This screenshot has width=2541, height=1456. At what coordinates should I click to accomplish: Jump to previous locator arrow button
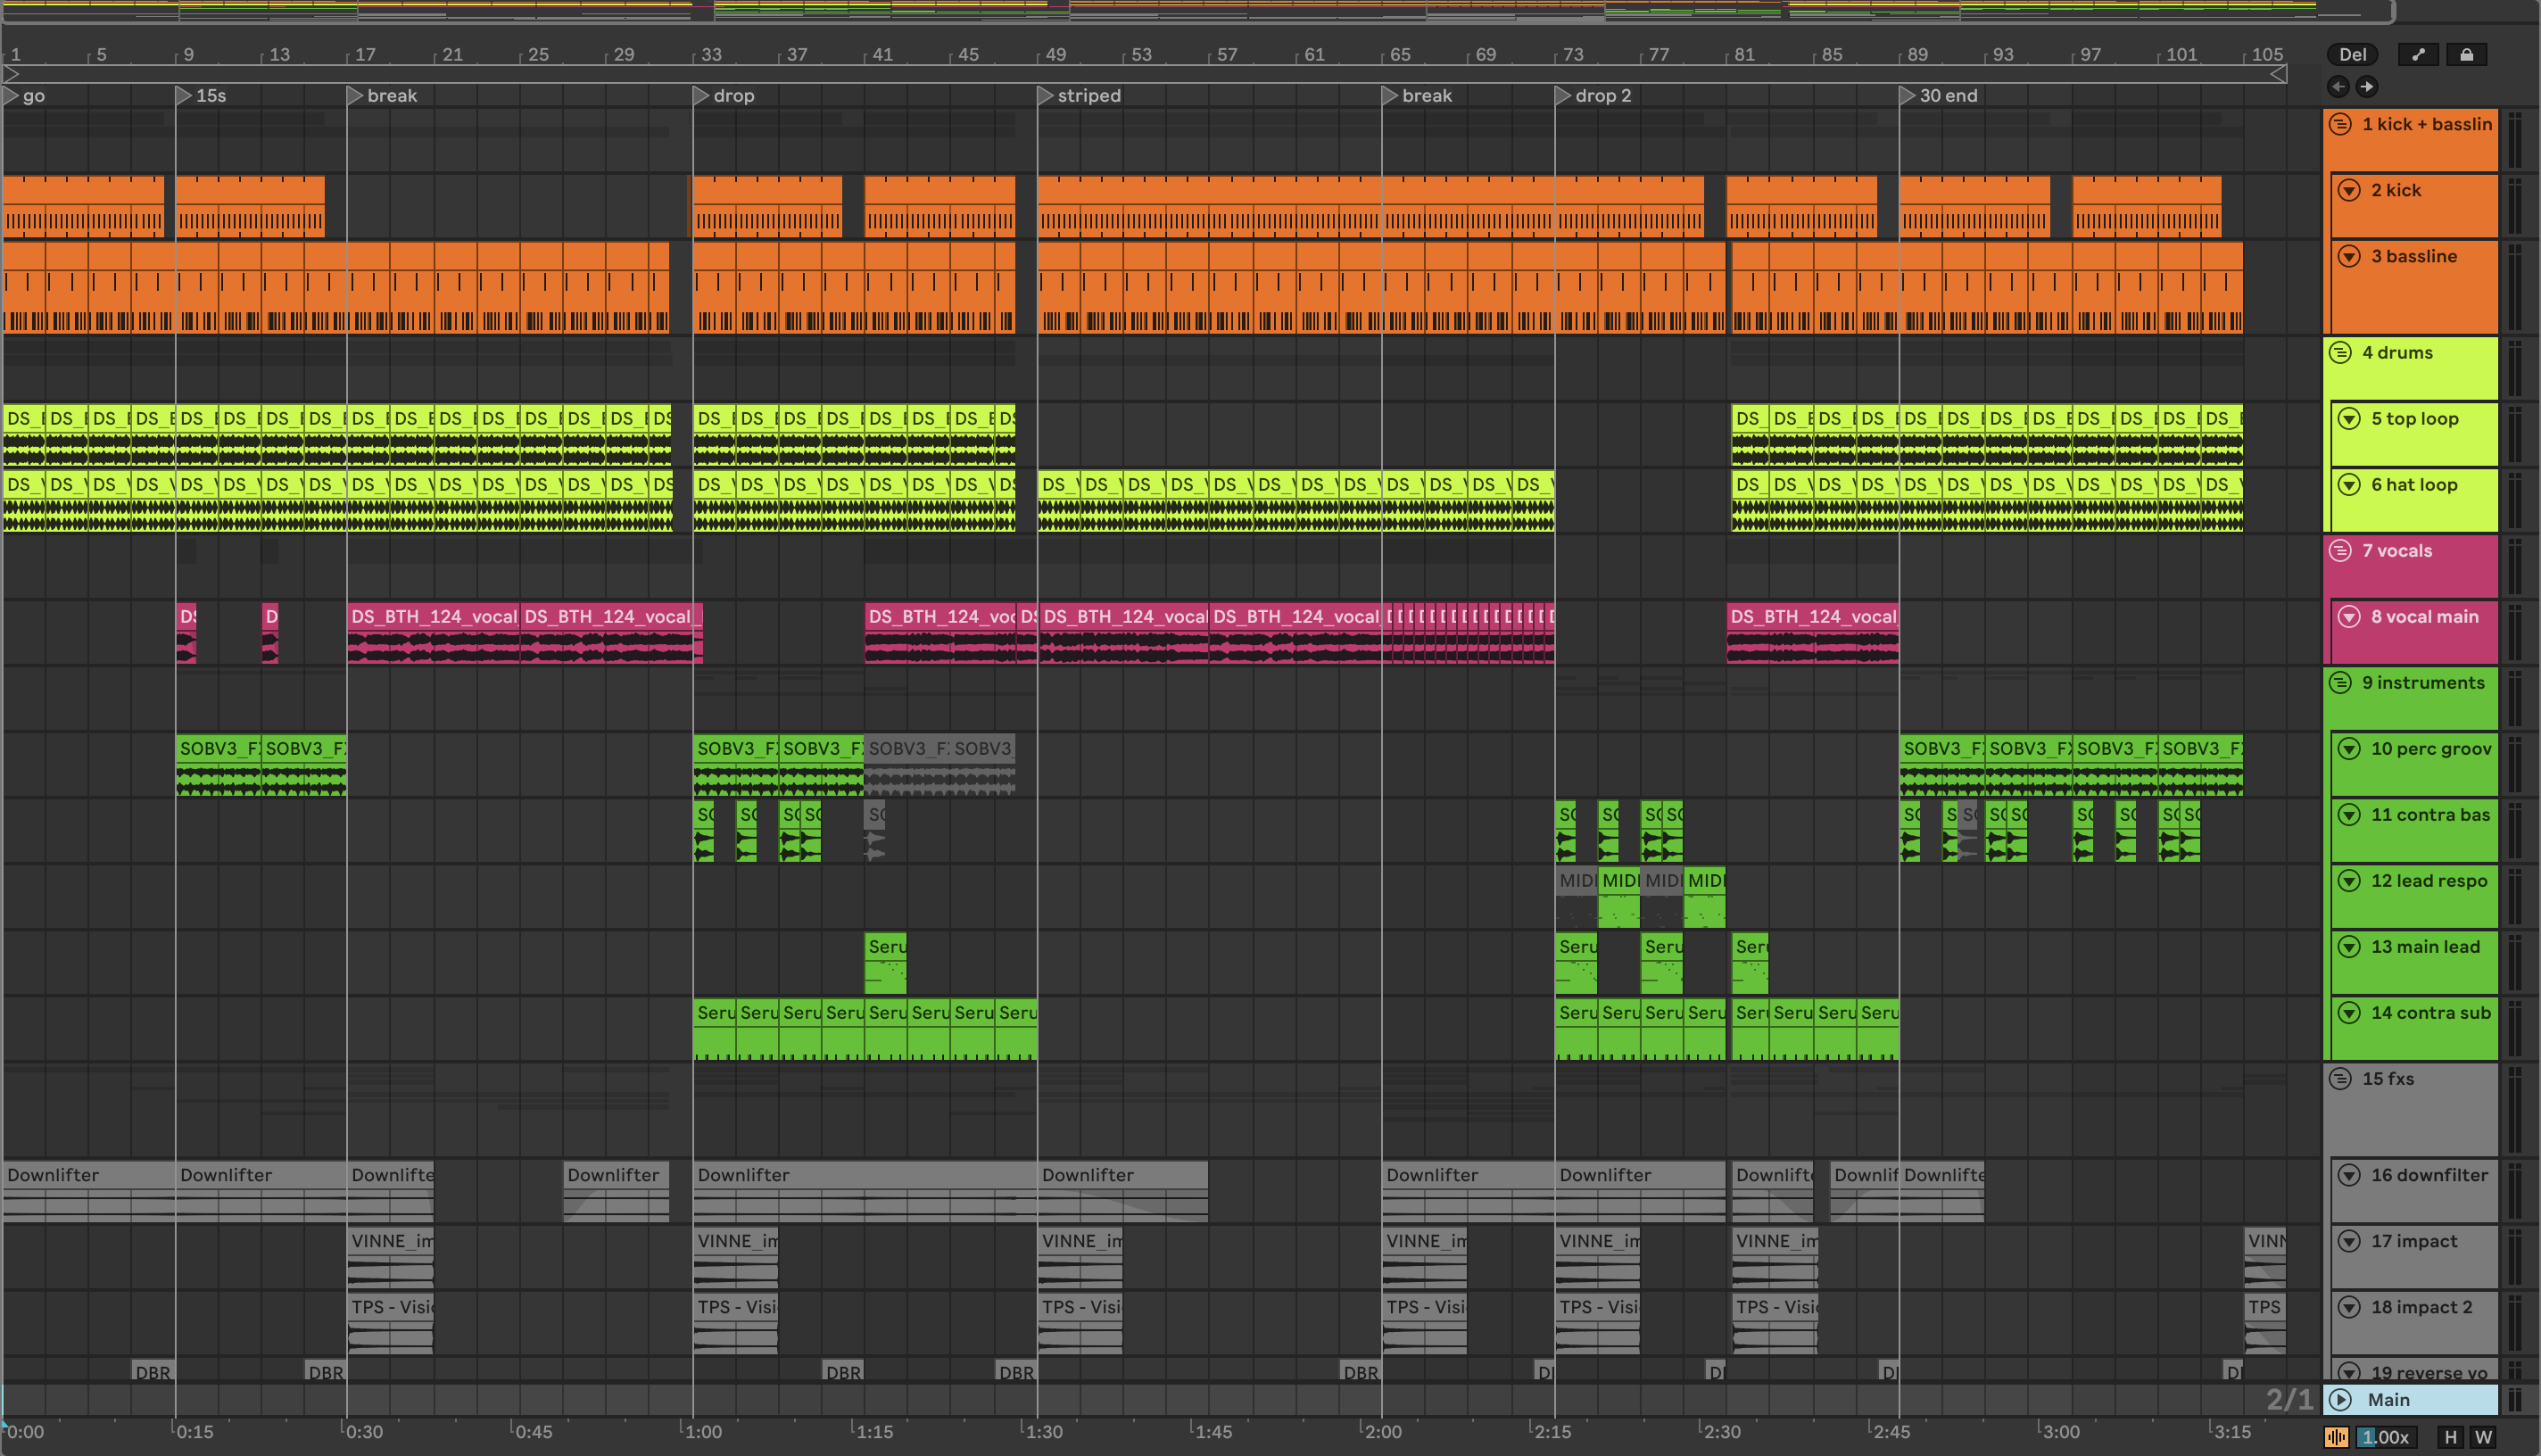[2338, 87]
